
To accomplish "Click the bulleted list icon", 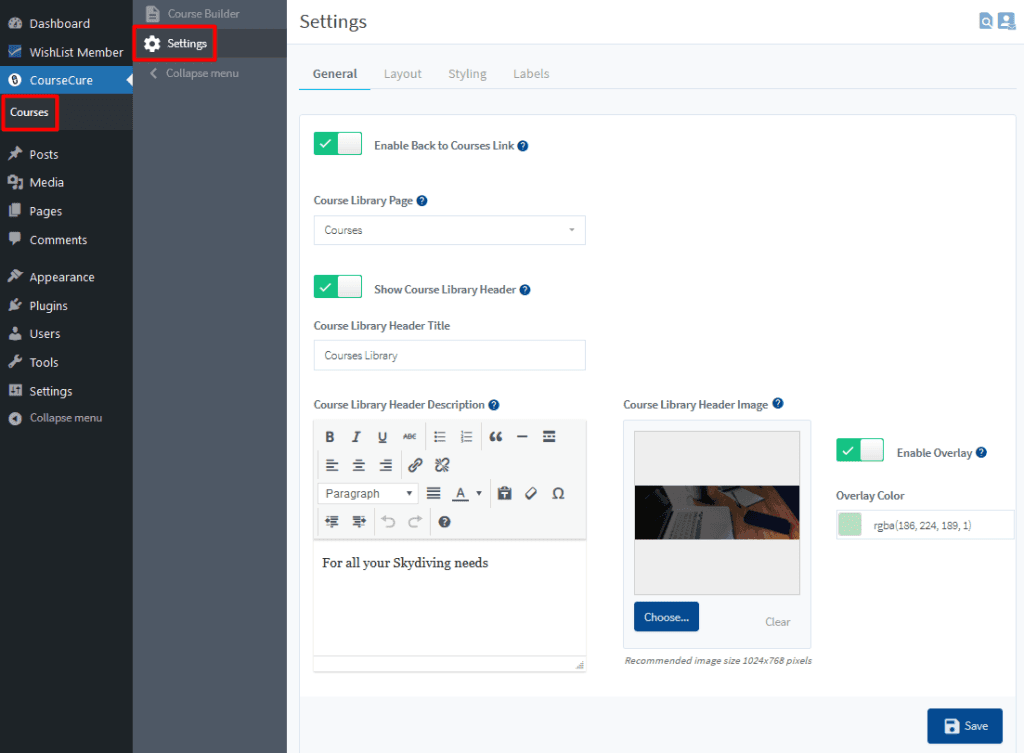I will (x=439, y=437).
